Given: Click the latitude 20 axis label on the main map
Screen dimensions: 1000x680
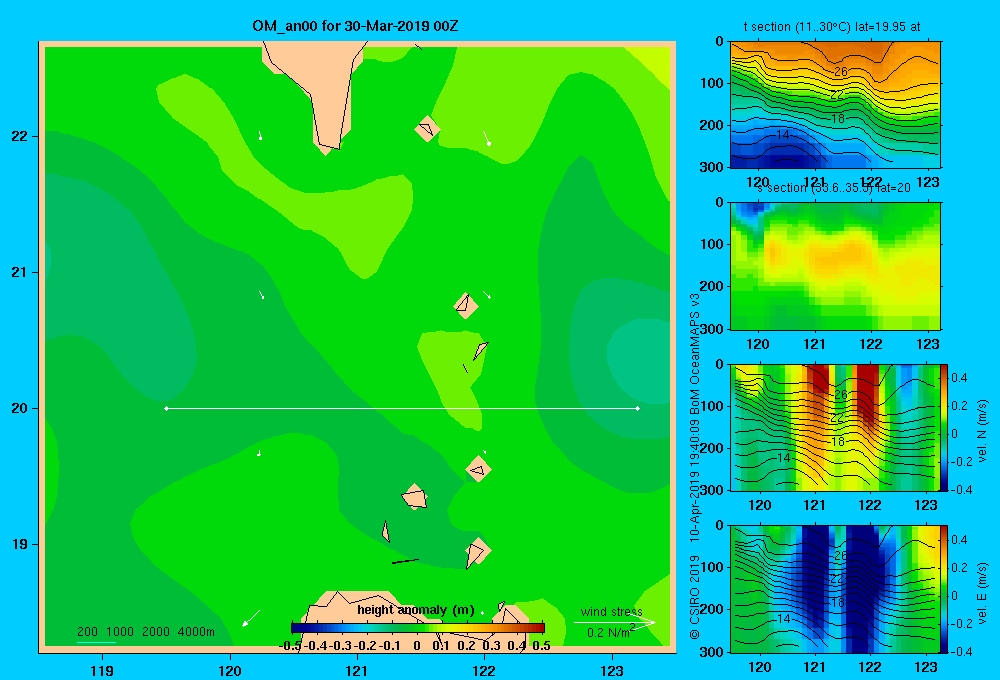Looking at the screenshot, I should pos(20,408).
